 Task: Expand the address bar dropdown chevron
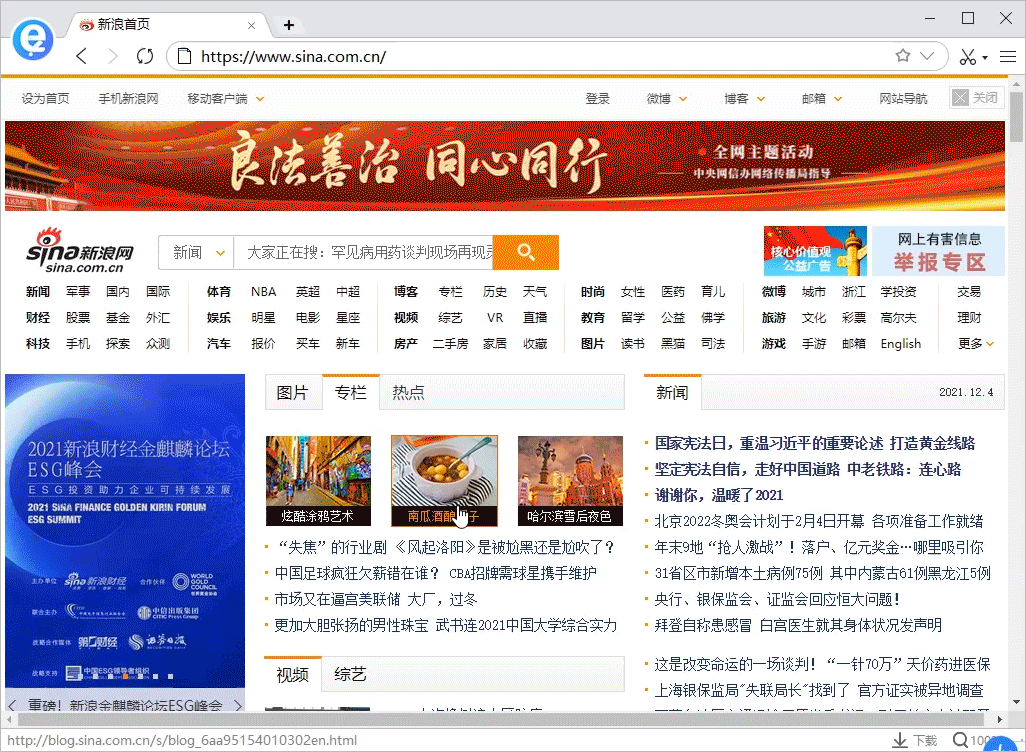click(x=927, y=56)
